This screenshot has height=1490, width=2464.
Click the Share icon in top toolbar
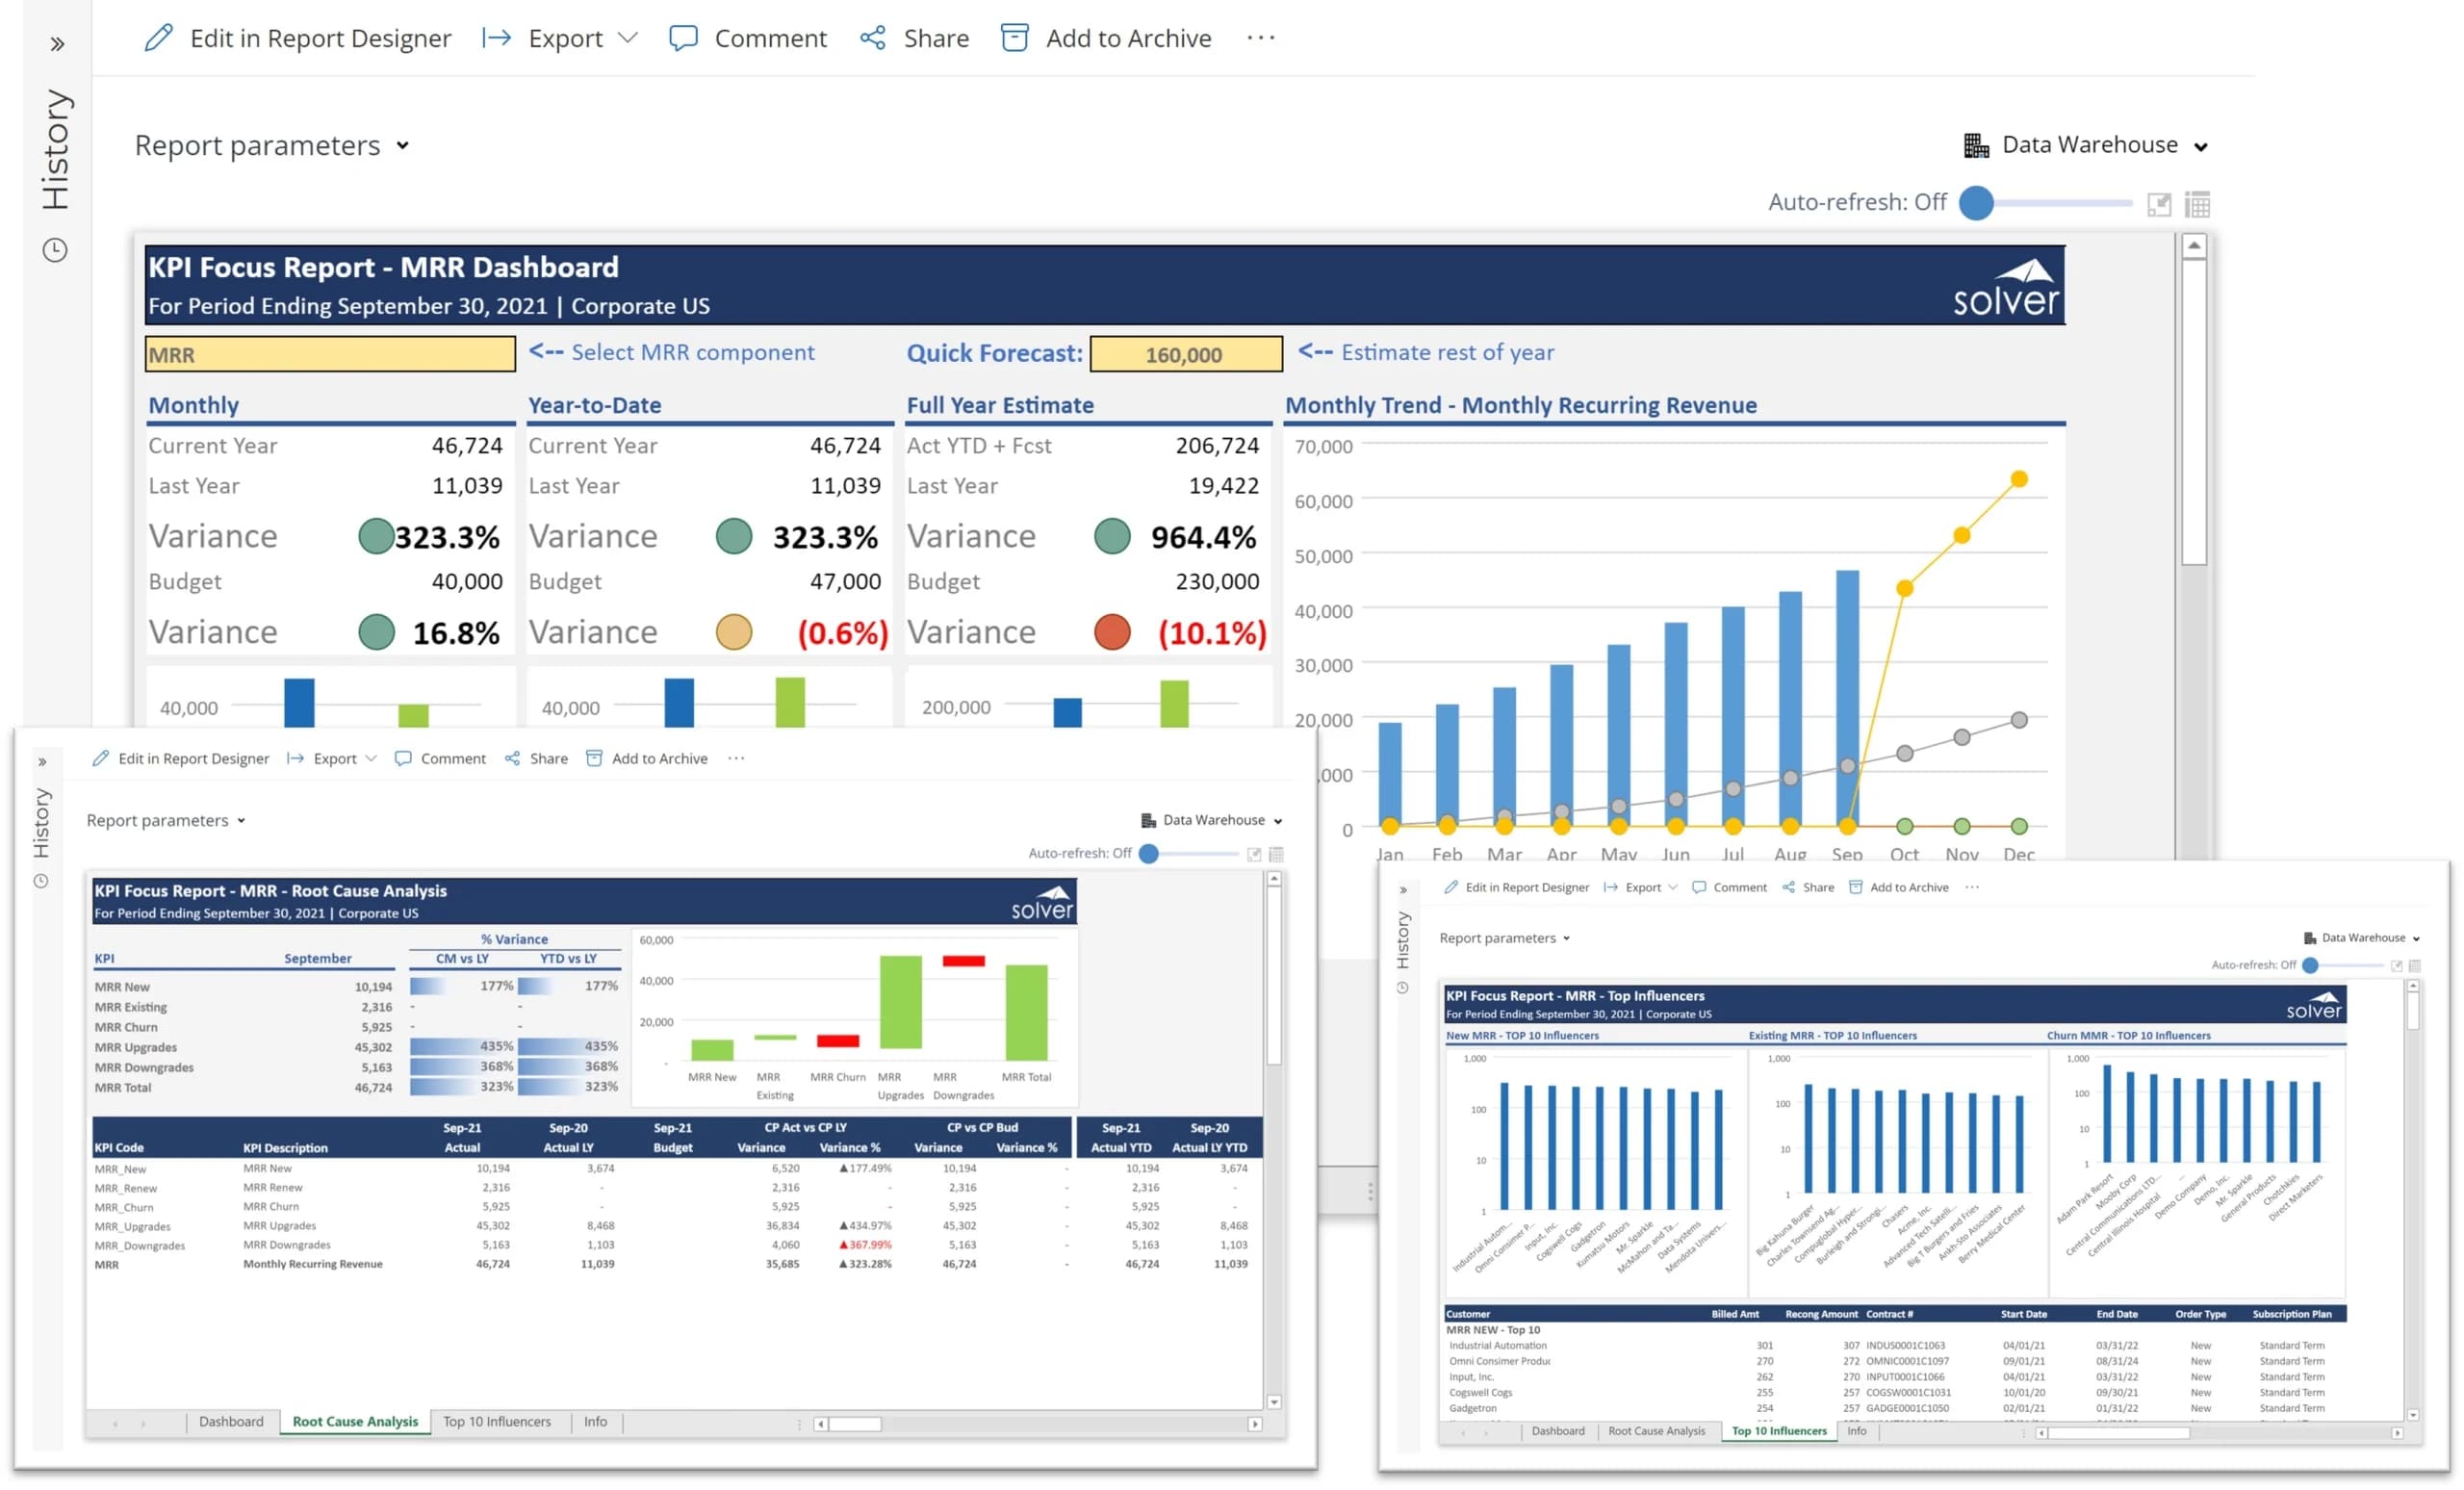[x=873, y=38]
